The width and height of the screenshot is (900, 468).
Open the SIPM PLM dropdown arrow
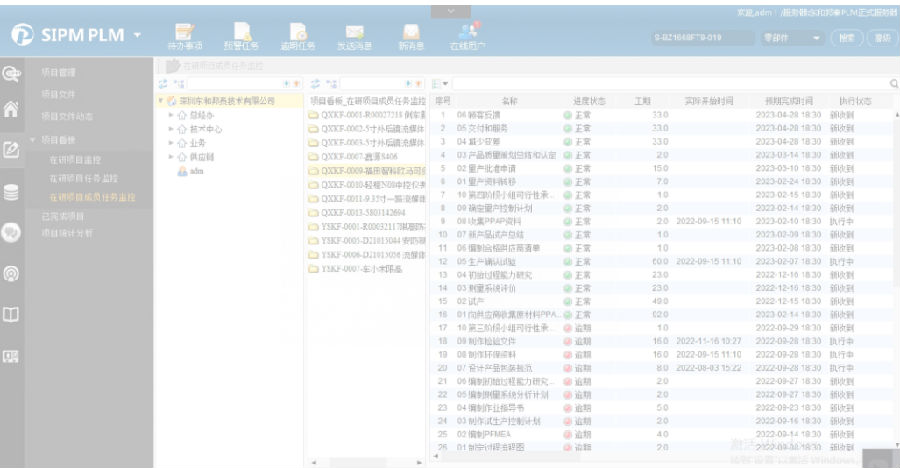[x=137, y=36]
